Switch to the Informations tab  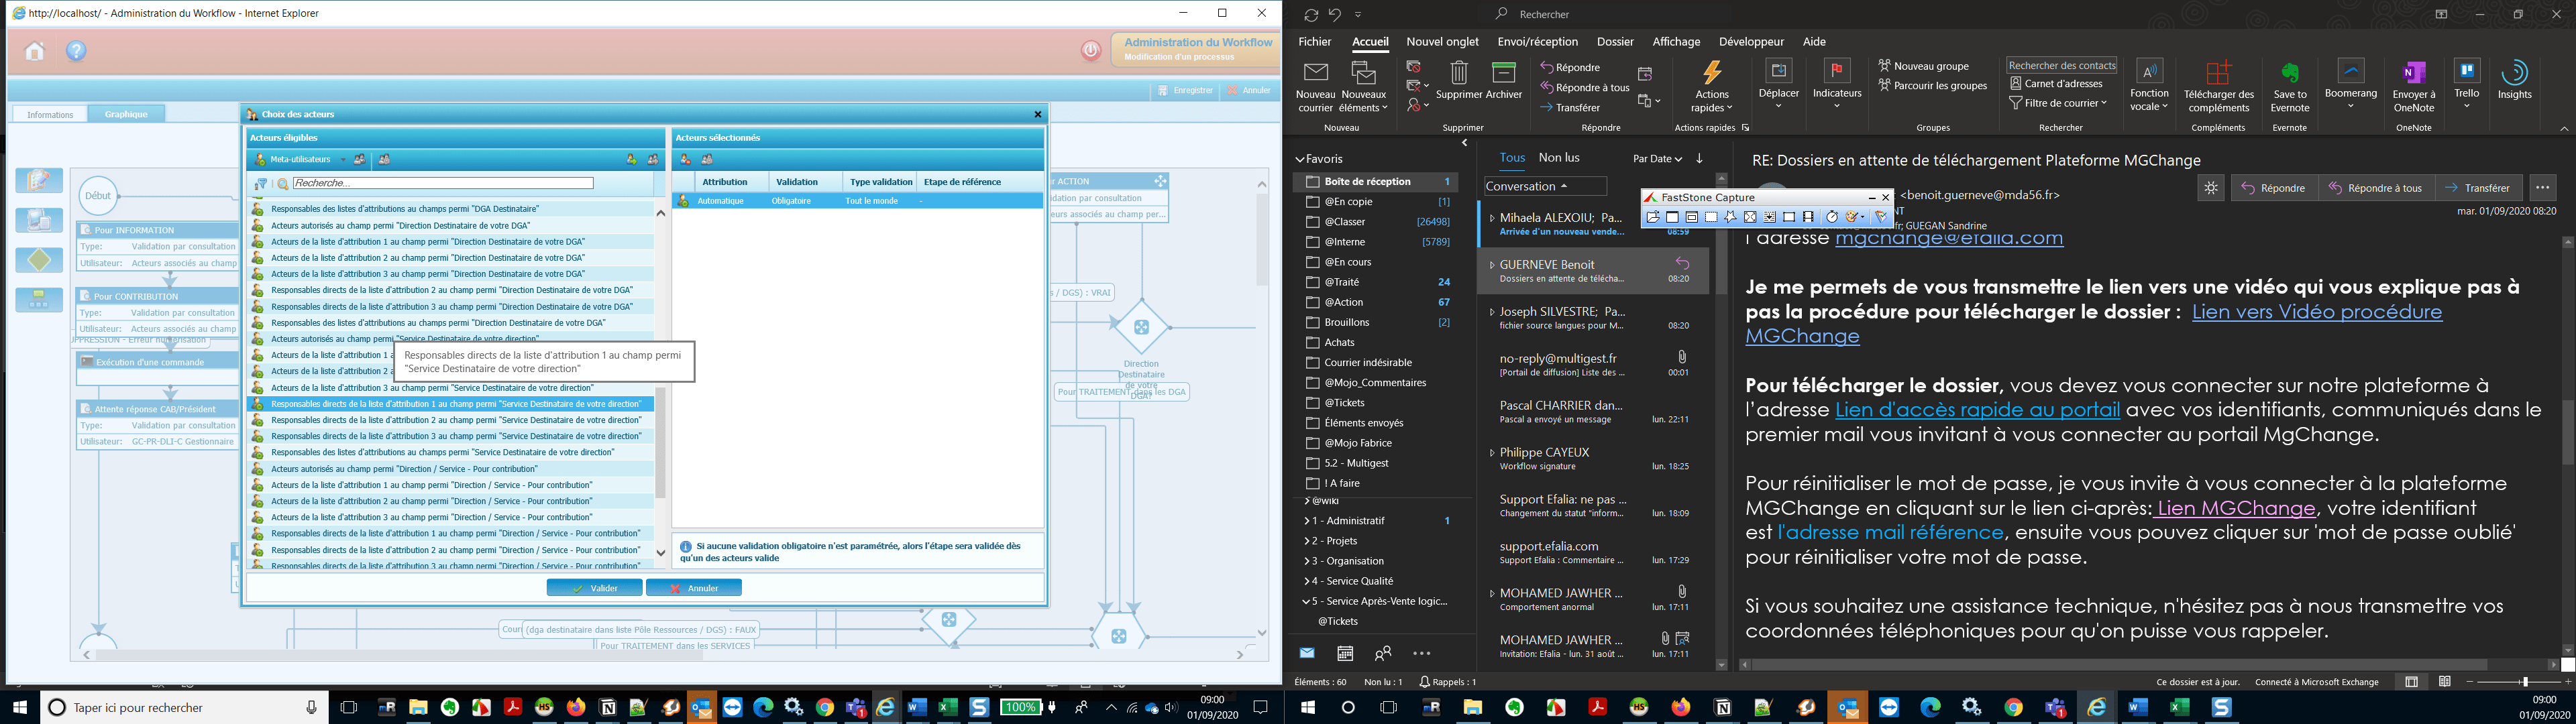[50, 115]
